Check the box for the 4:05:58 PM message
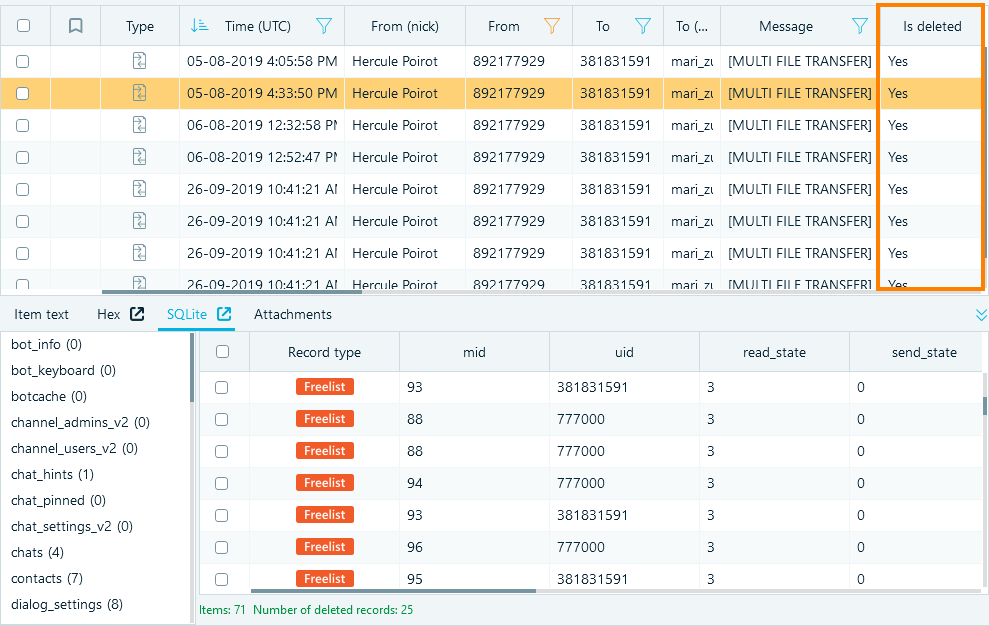Image resolution: width=989 pixels, height=626 pixels. coord(23,61)
